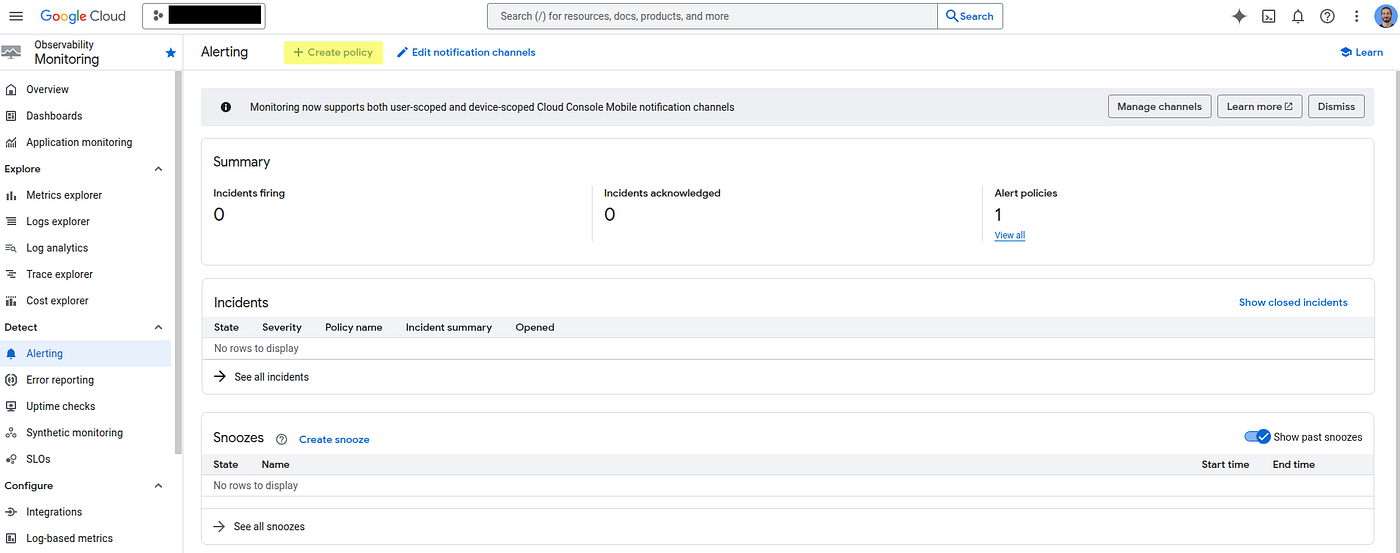
Task: Click the sidebar vertical scrollbar
Action: click(179, 263)
